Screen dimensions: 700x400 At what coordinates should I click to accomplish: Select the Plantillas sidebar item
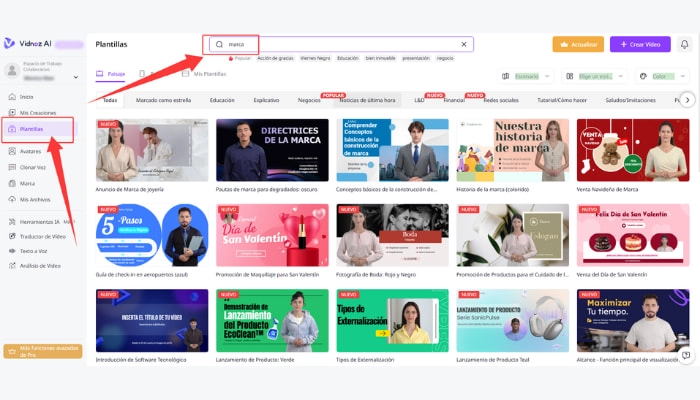(x=38, y=129)
